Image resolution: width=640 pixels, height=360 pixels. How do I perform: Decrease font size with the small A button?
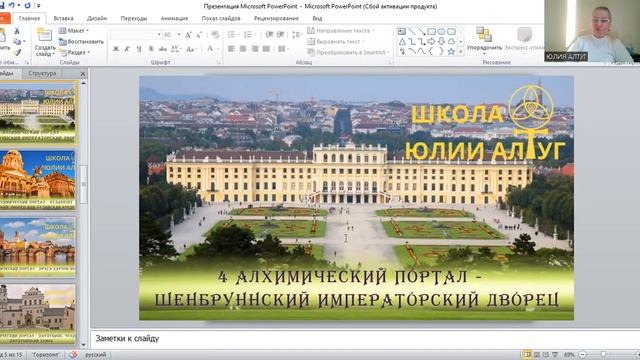point(199,35)
